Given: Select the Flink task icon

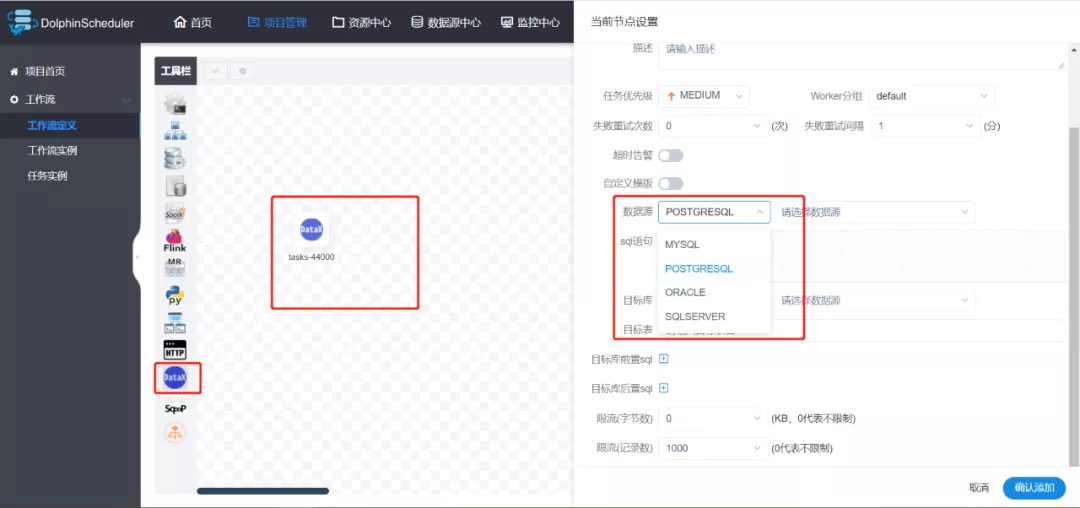Looking at the screenshot, I should click(175, 240).
